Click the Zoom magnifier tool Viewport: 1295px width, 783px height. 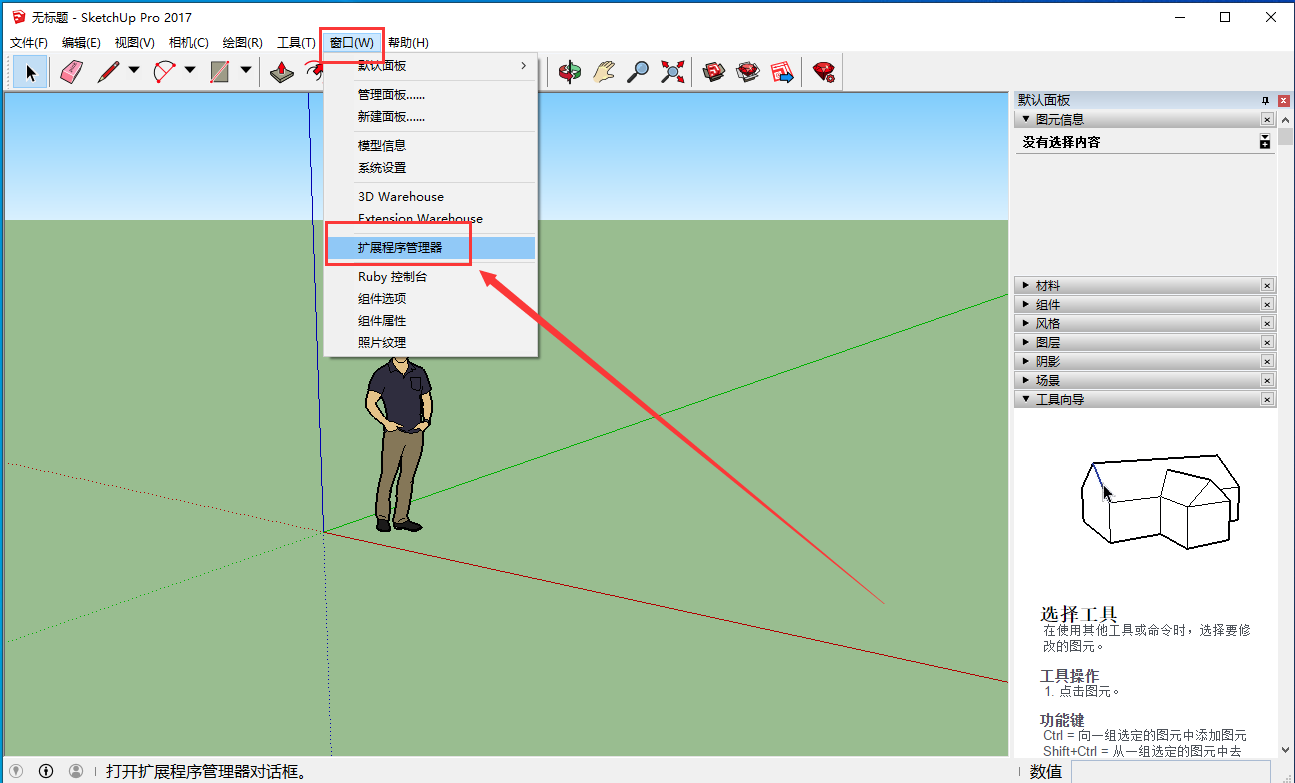point(638,72)
